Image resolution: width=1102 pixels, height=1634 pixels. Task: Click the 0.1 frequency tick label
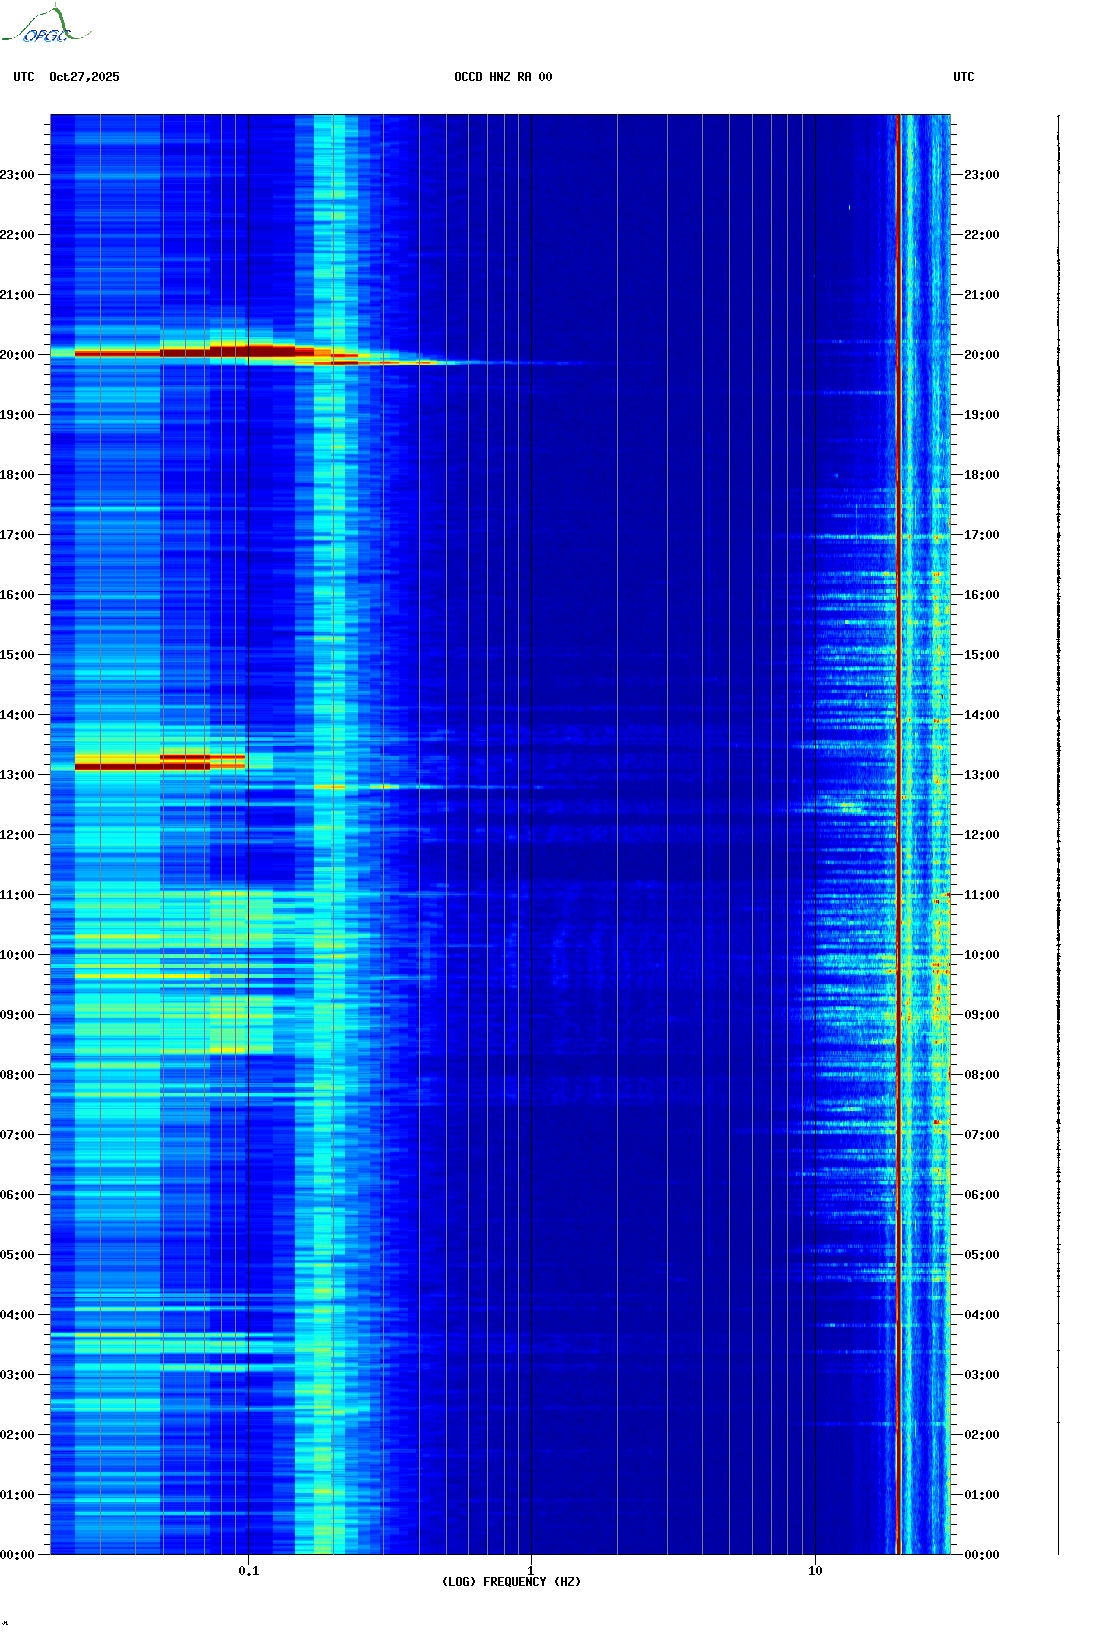(x=248, y=1571)
